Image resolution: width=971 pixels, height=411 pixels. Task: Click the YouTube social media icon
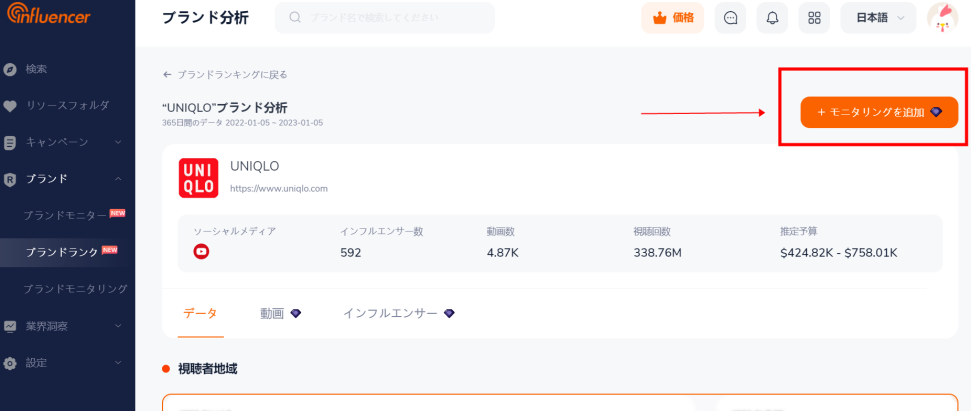pos(201,251)
